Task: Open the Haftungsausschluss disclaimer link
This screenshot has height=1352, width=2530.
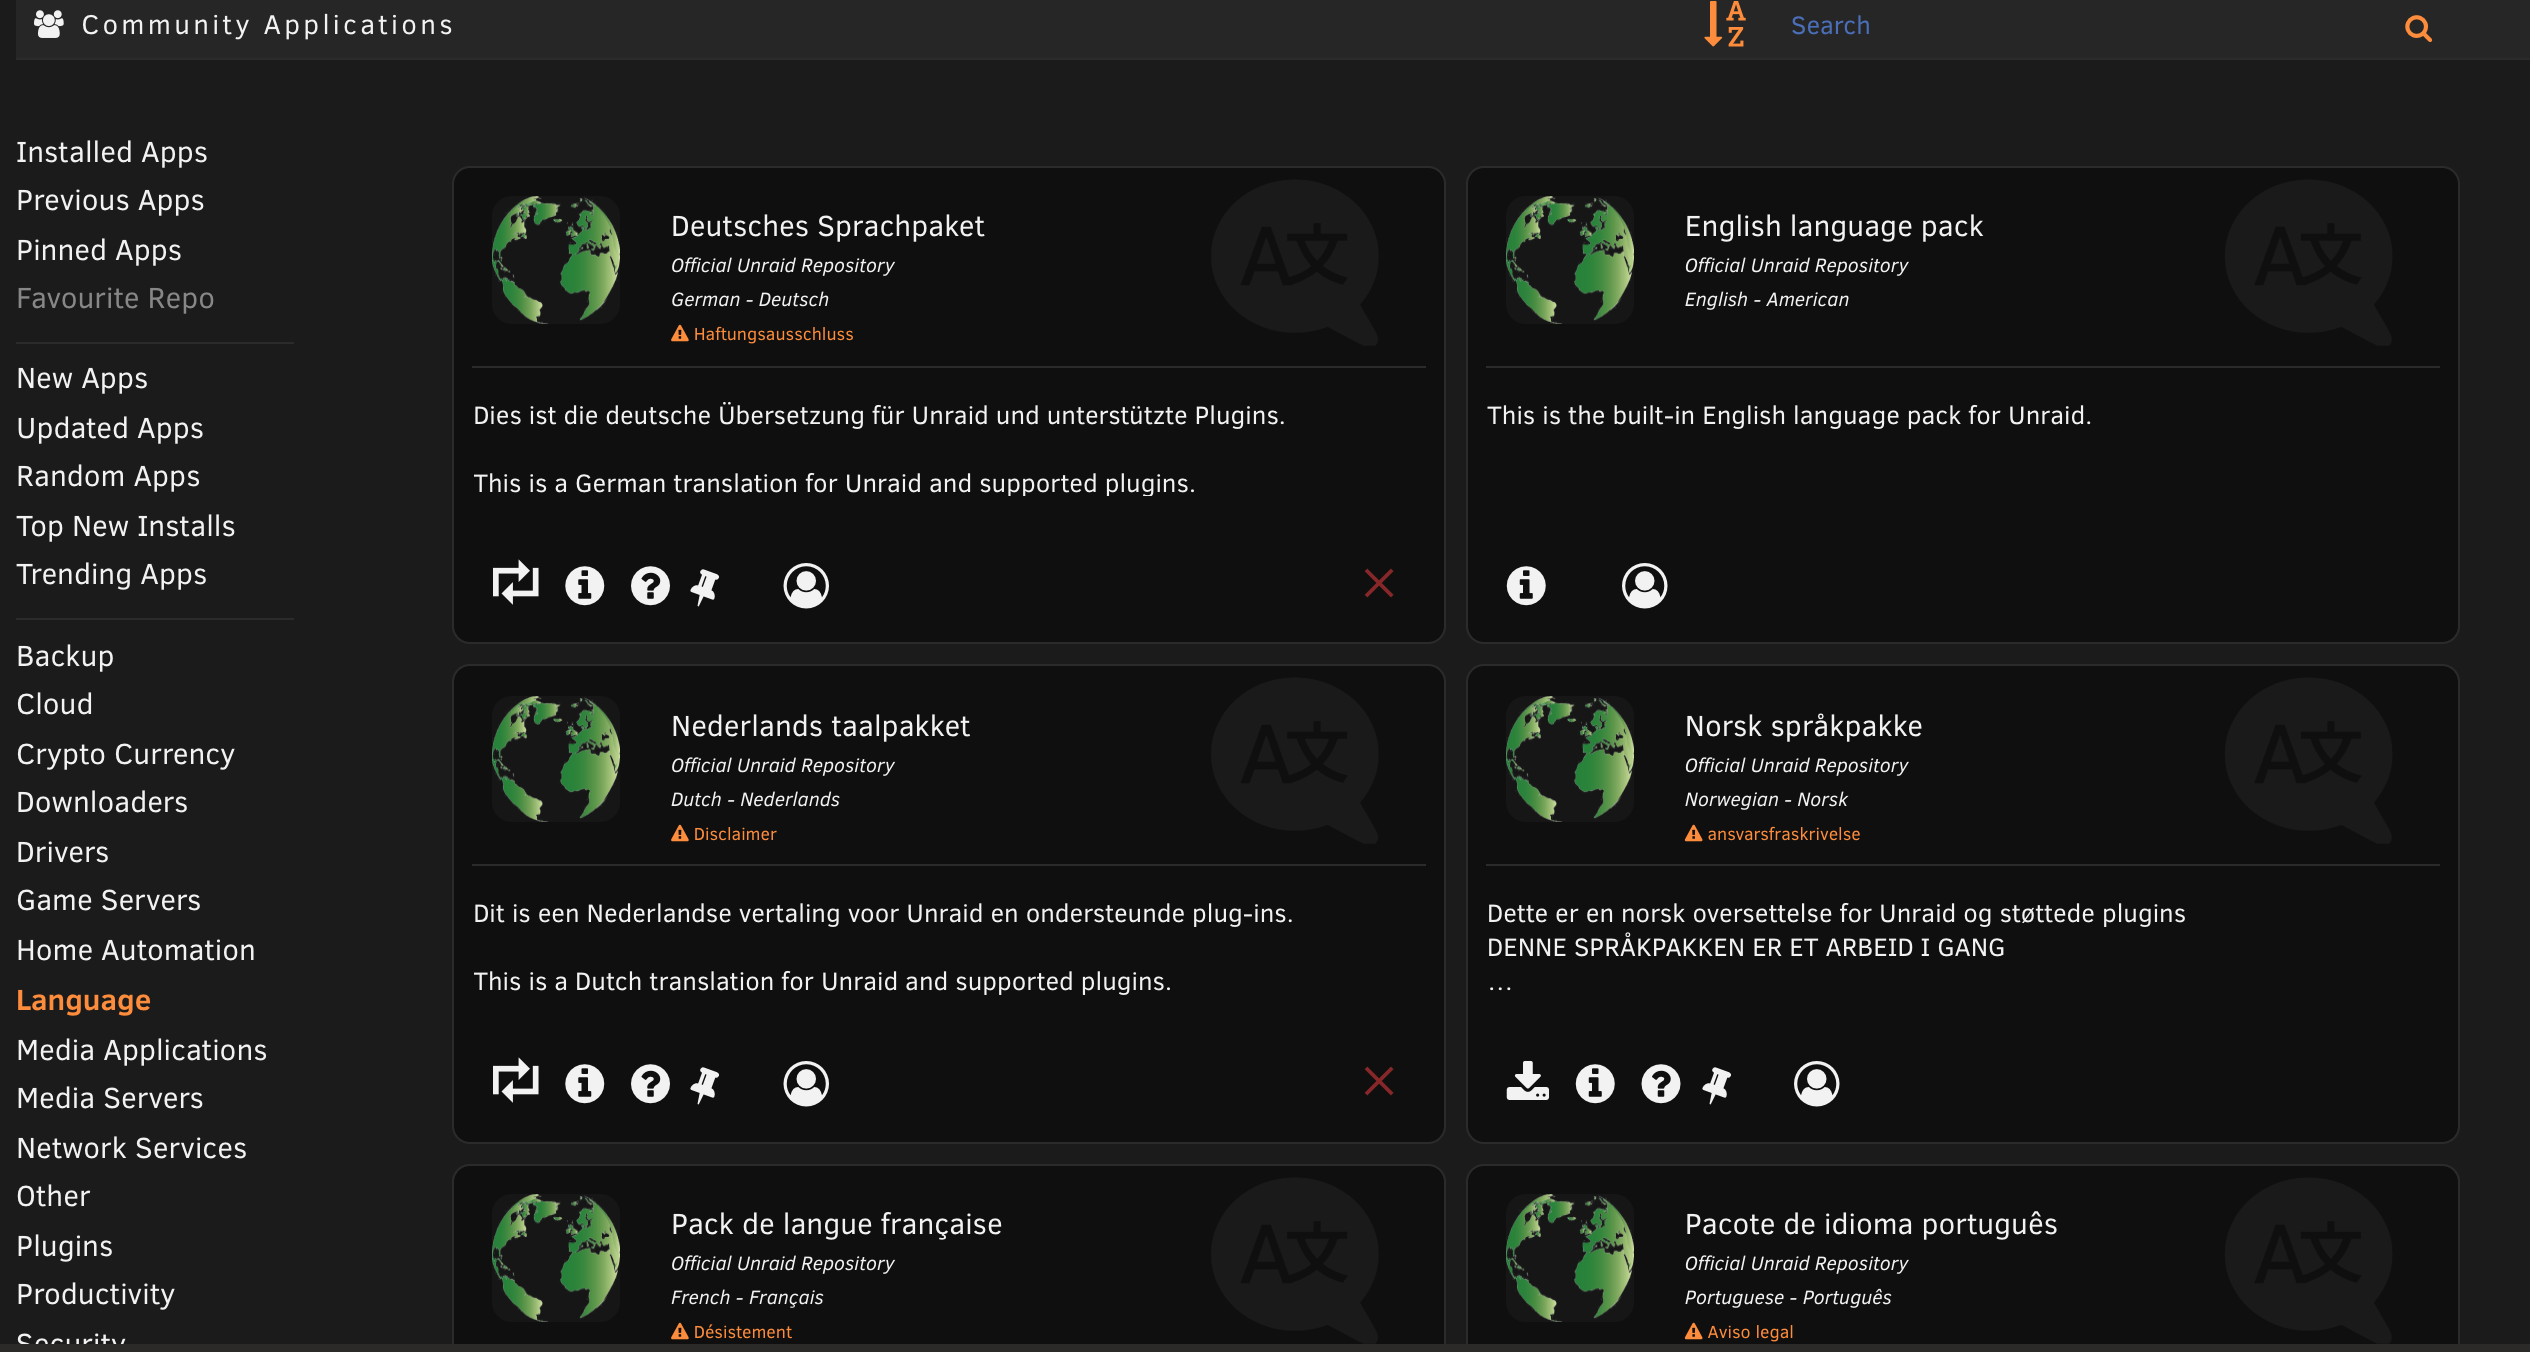Action: point(772,334)
